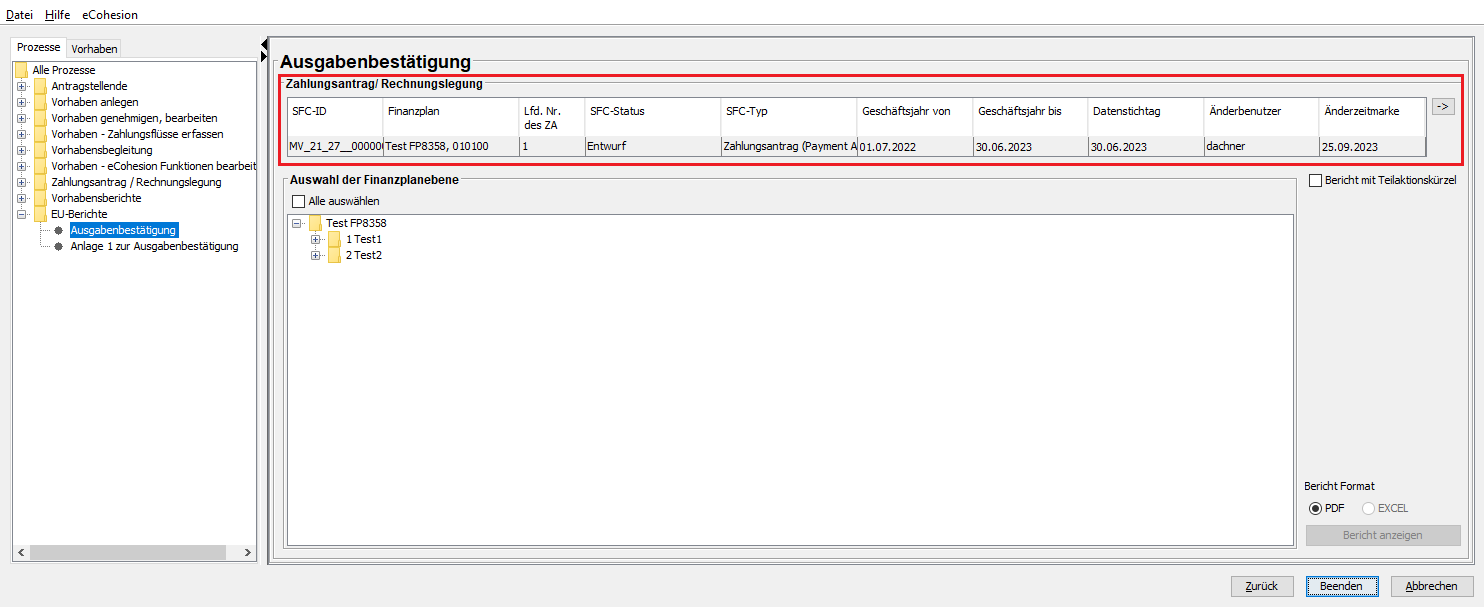
Task: Click the Abbrechen button
Action: pyautogui.click(x=1431, y=586)
